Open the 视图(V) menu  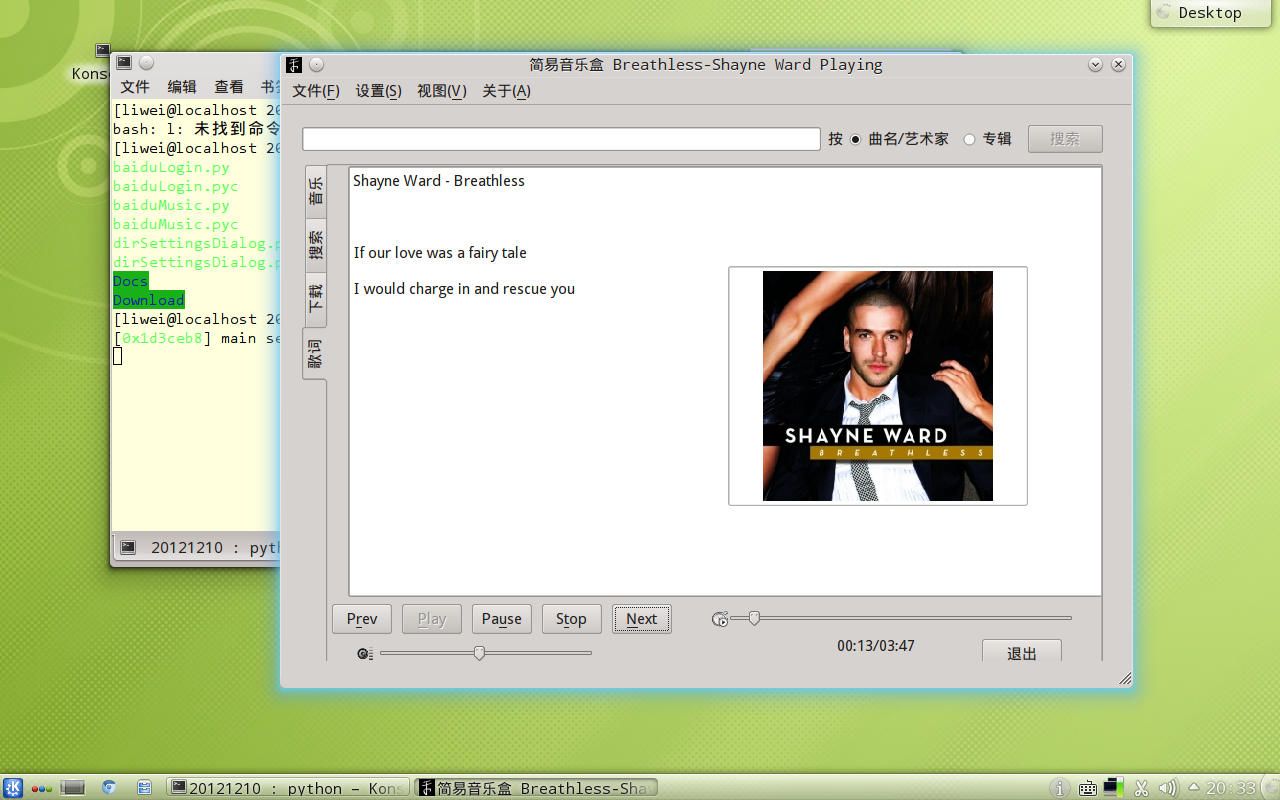[x=442, y=91]
